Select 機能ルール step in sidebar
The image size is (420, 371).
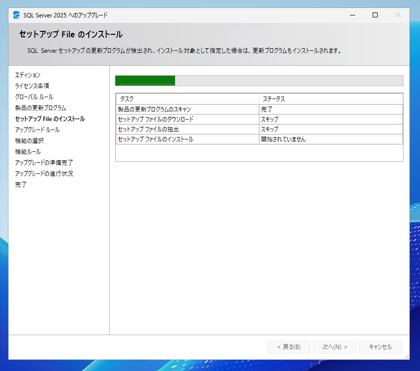(x=28, y=152)
